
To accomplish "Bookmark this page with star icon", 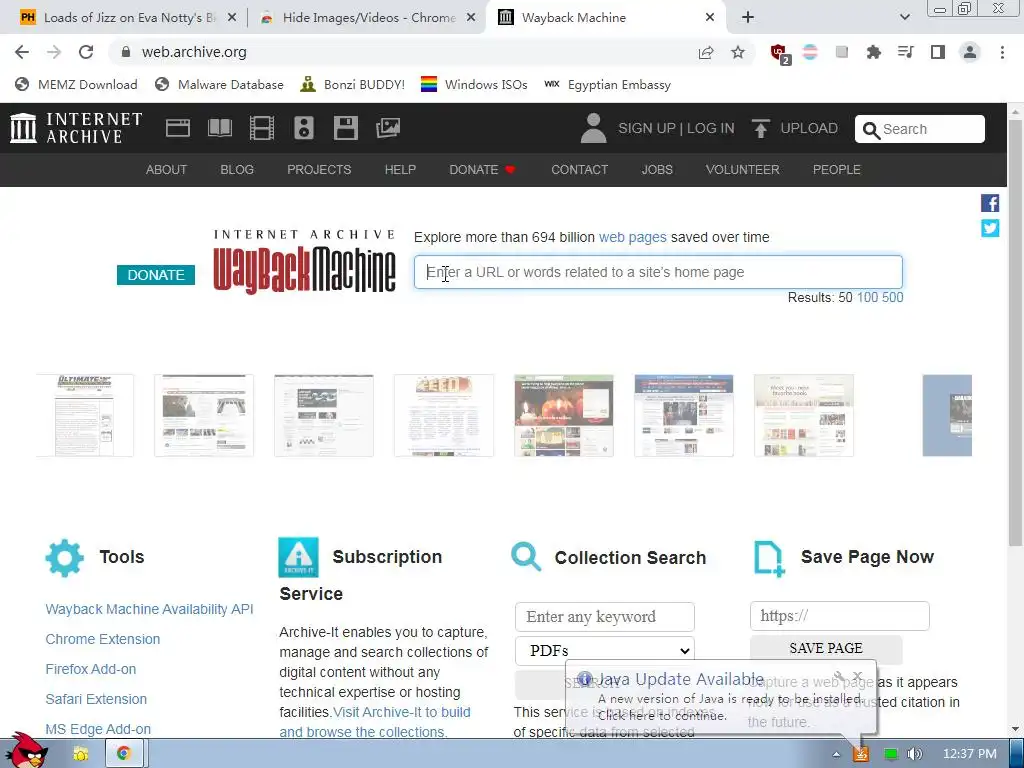I will tap(738, 52).
